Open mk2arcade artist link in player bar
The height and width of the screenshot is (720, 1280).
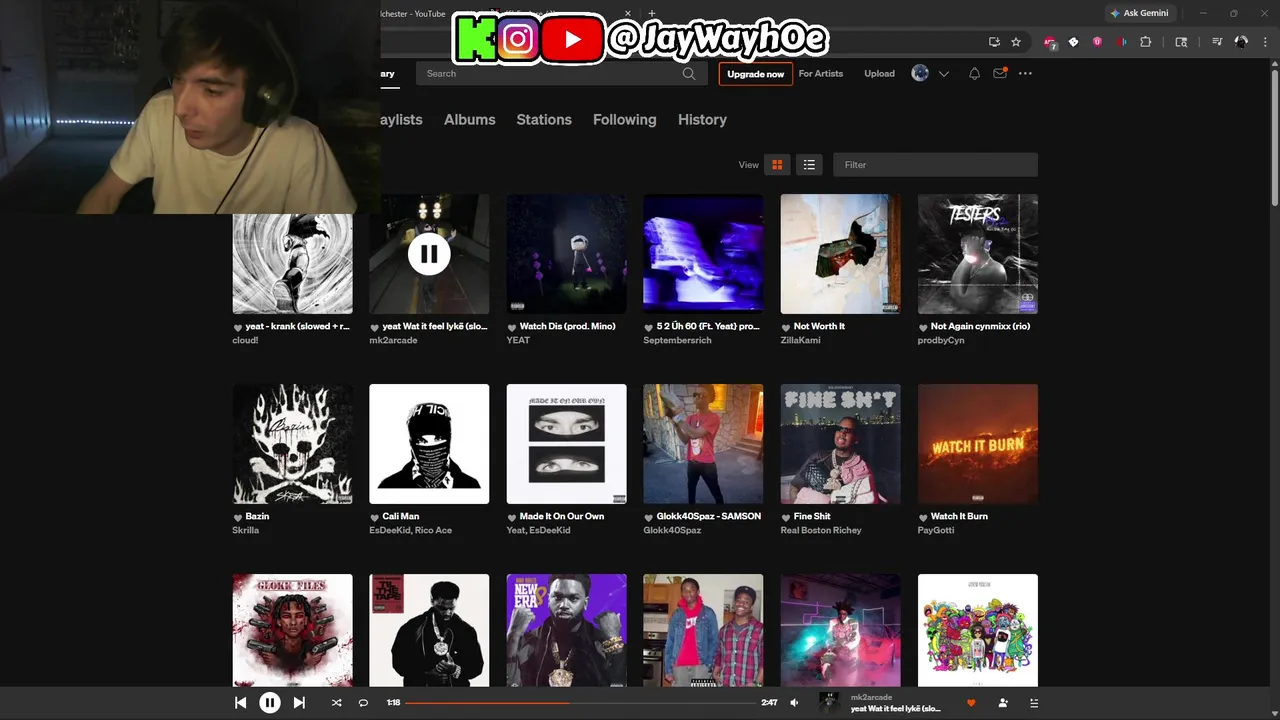pos(870,697)
